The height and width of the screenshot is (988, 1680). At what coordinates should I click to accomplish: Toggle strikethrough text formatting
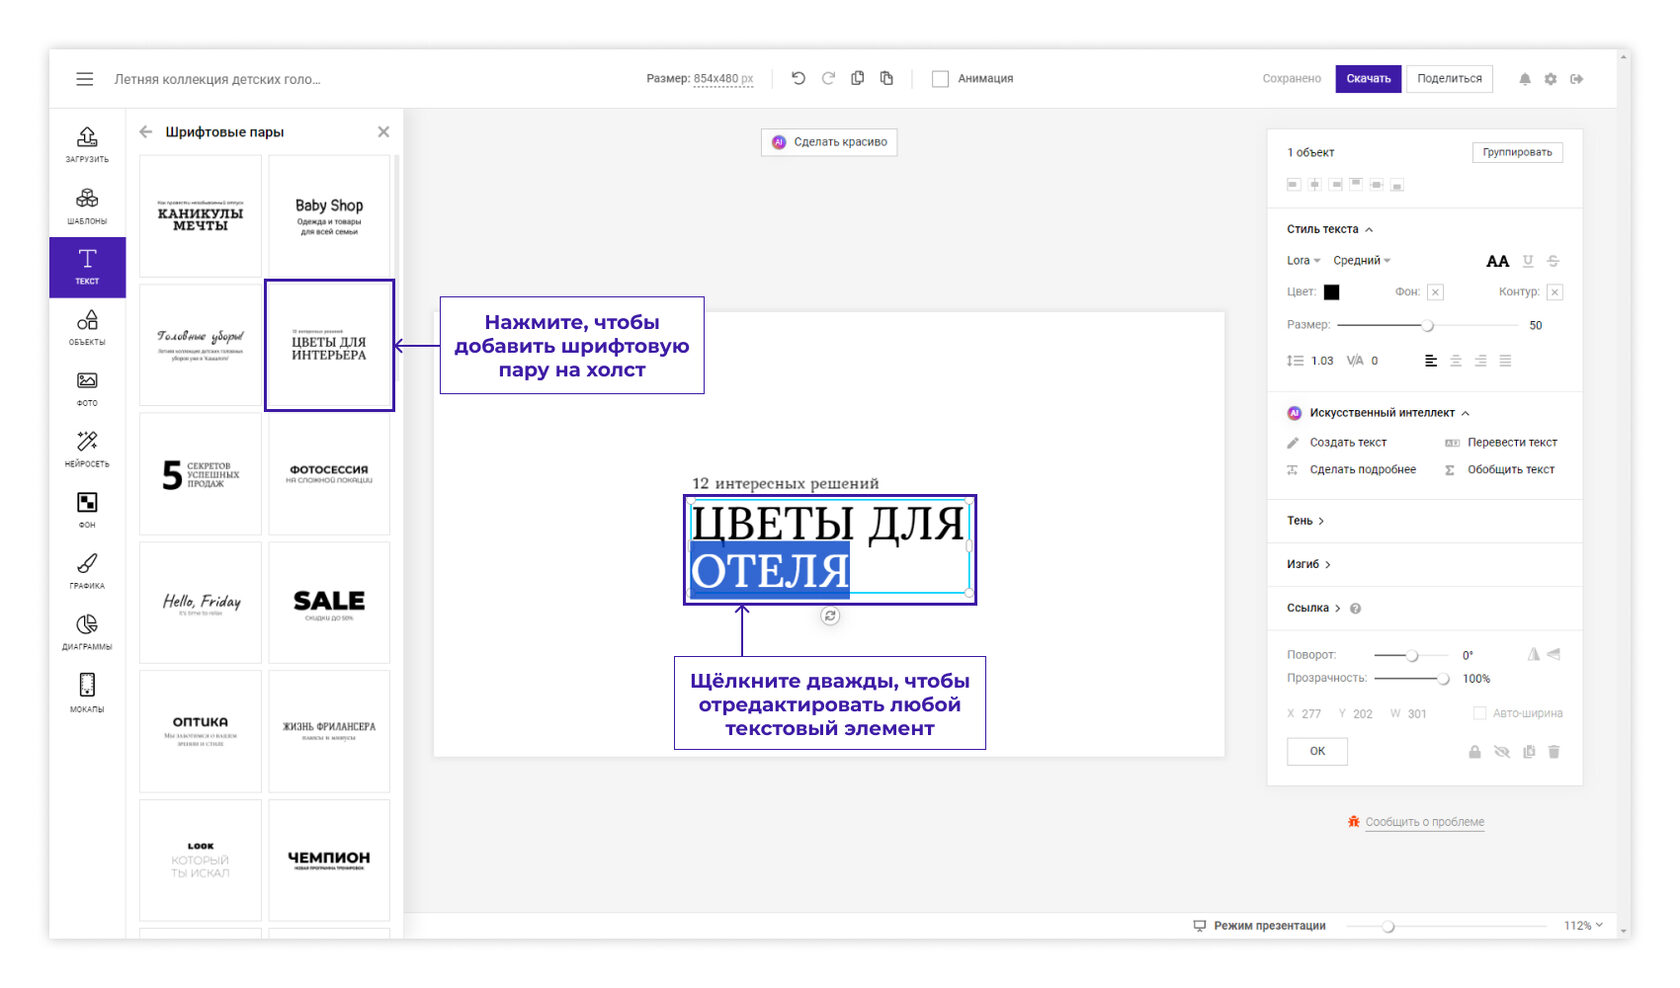click(1553, 261)
